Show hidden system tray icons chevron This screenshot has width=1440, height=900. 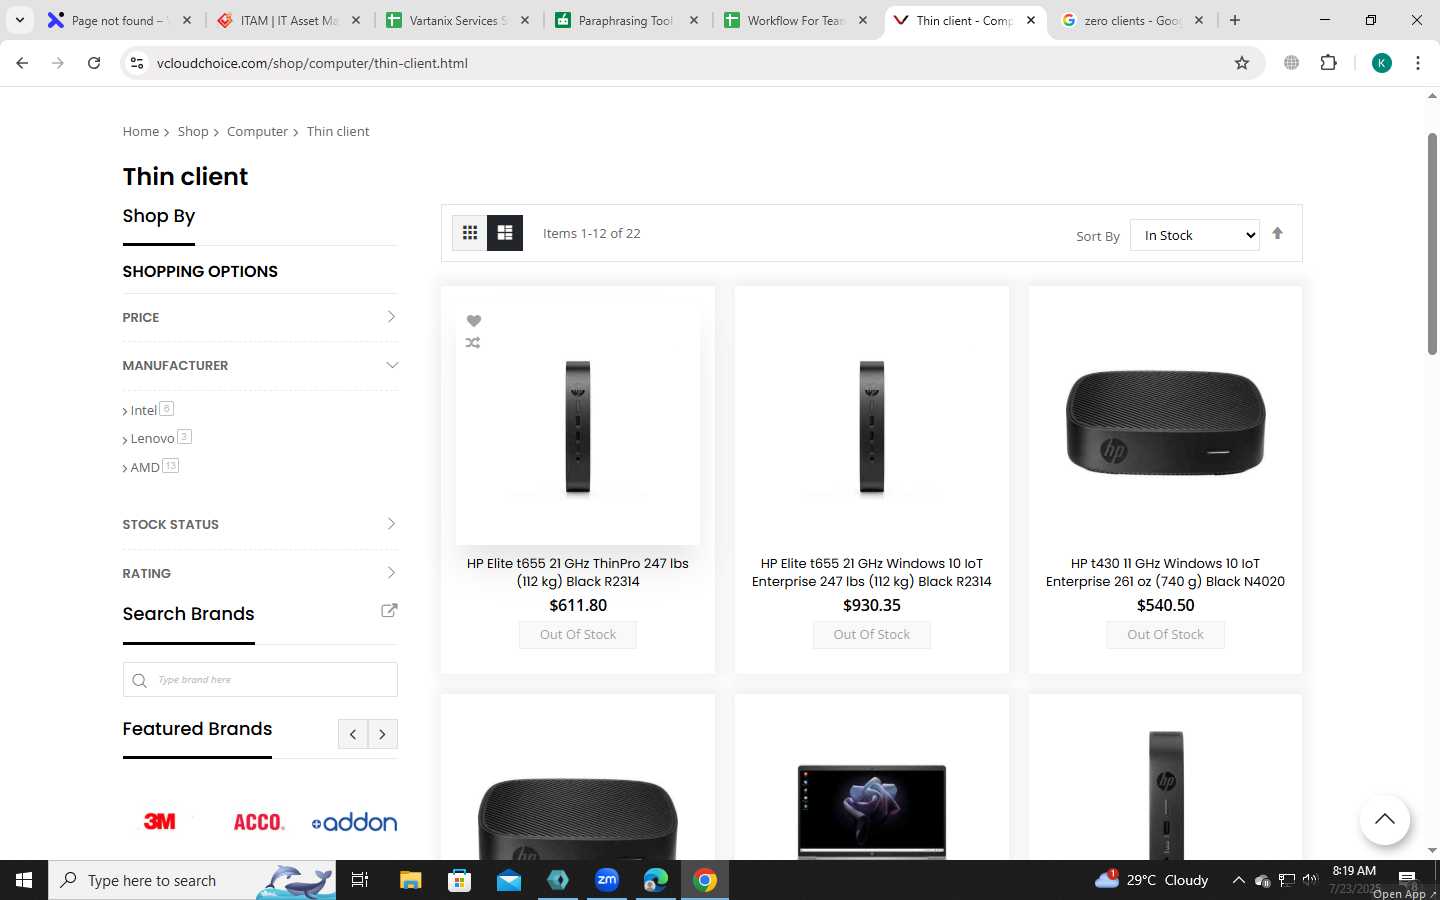(1238, 880)
